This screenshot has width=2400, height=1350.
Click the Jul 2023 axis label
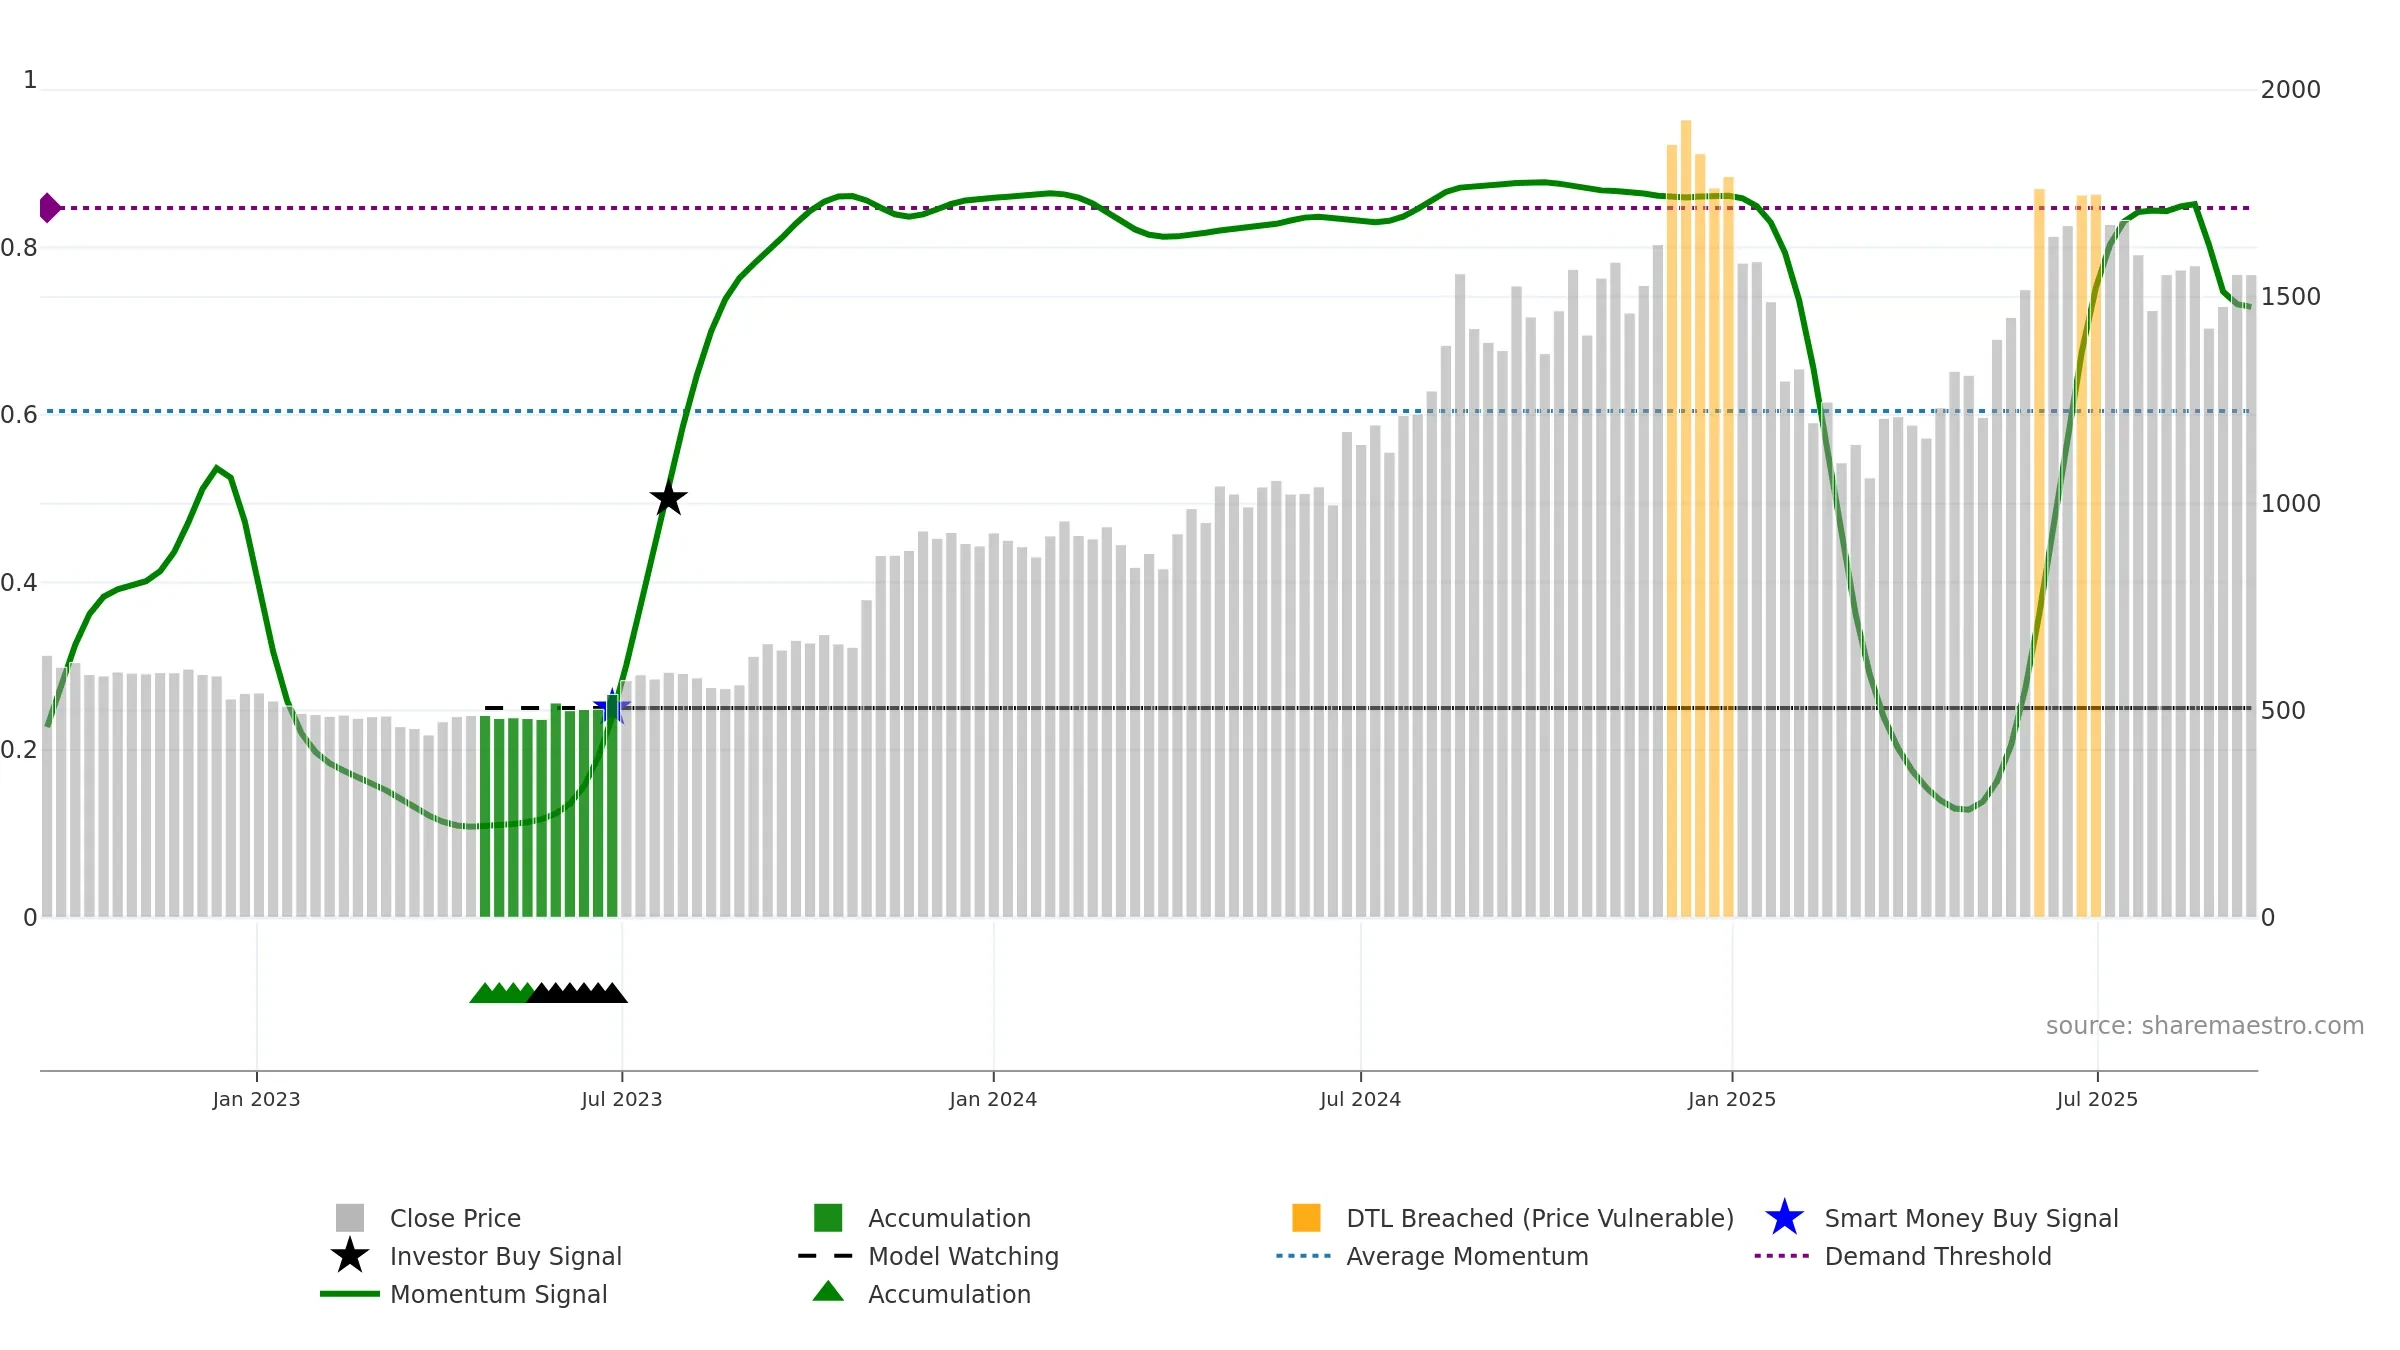pos(622,1100)
